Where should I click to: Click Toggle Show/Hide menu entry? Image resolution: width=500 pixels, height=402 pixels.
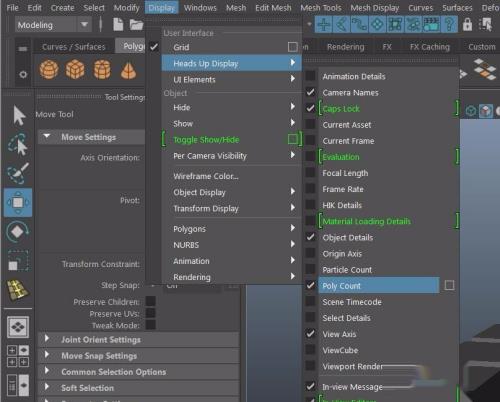[206, 140]
